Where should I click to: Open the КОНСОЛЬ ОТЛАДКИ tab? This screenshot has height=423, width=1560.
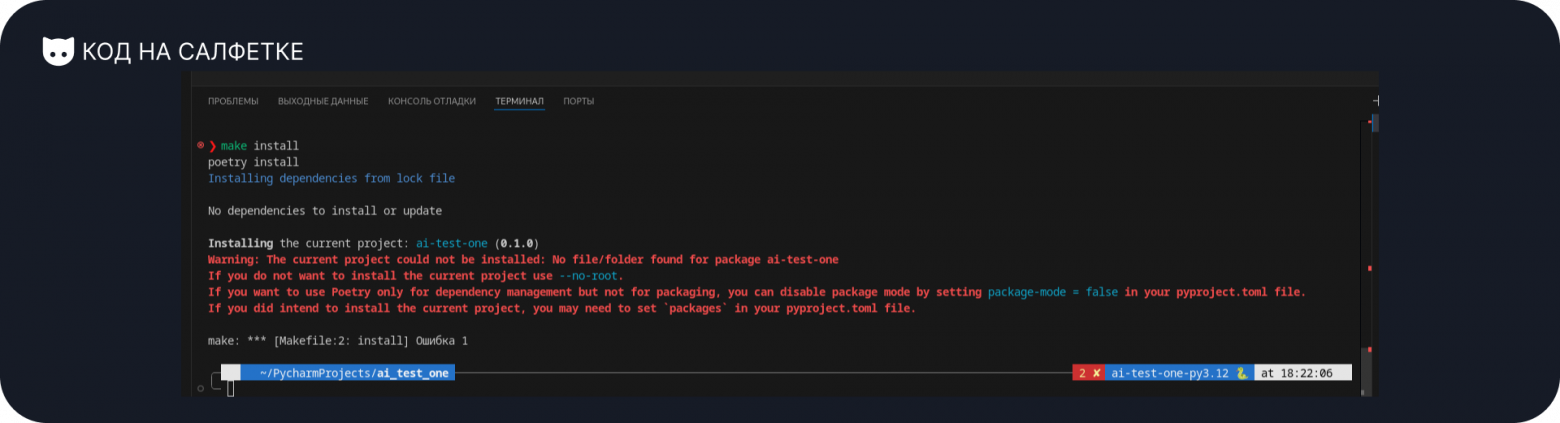(432, 102)
